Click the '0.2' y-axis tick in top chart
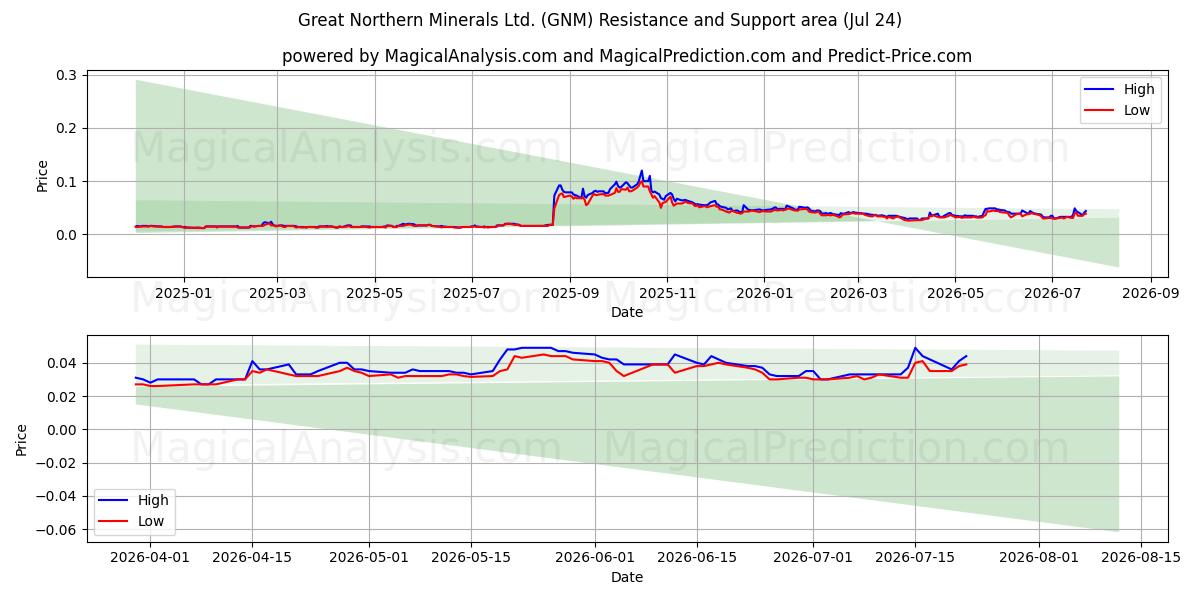Screen dimensions: 1200x600 (x=68, y=128)
